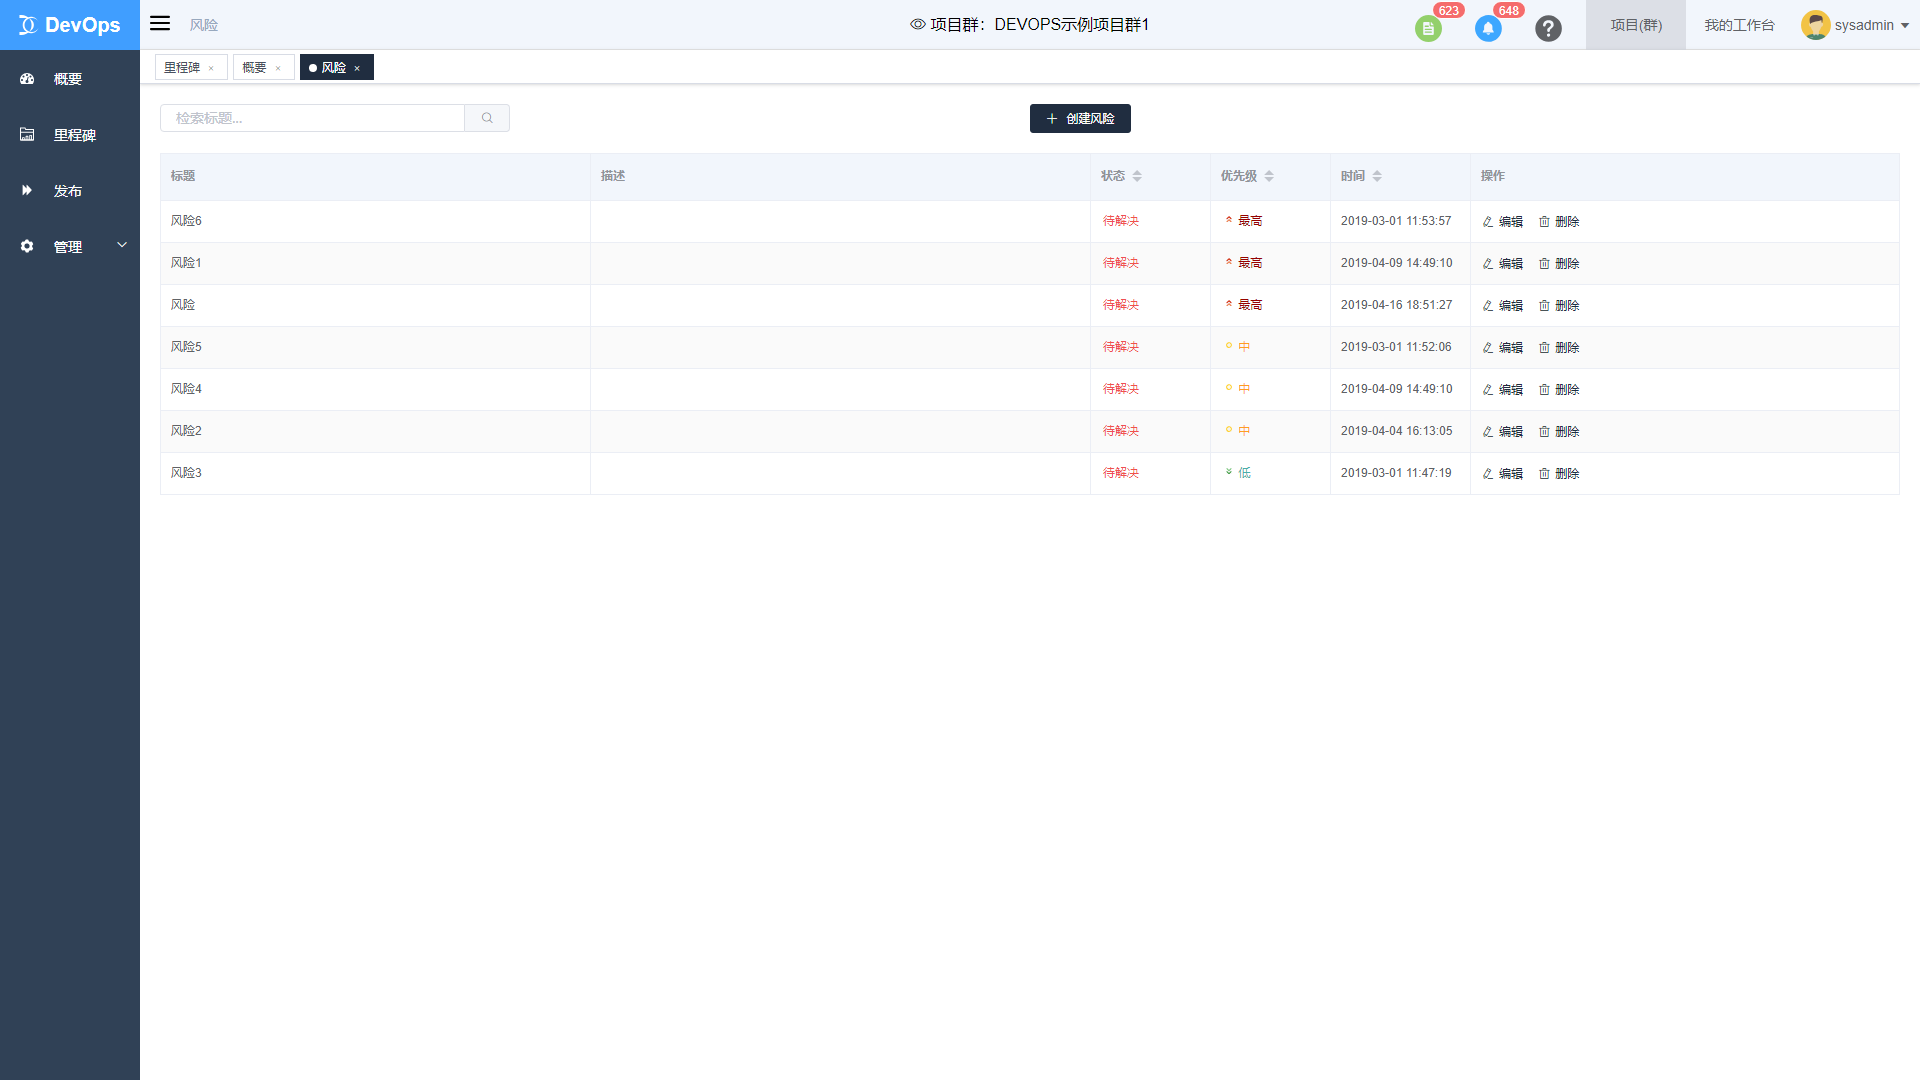Open 发布 in the sidebar
The width and height of the screenshot is (1920, 1080).
(x=70, y=191)
